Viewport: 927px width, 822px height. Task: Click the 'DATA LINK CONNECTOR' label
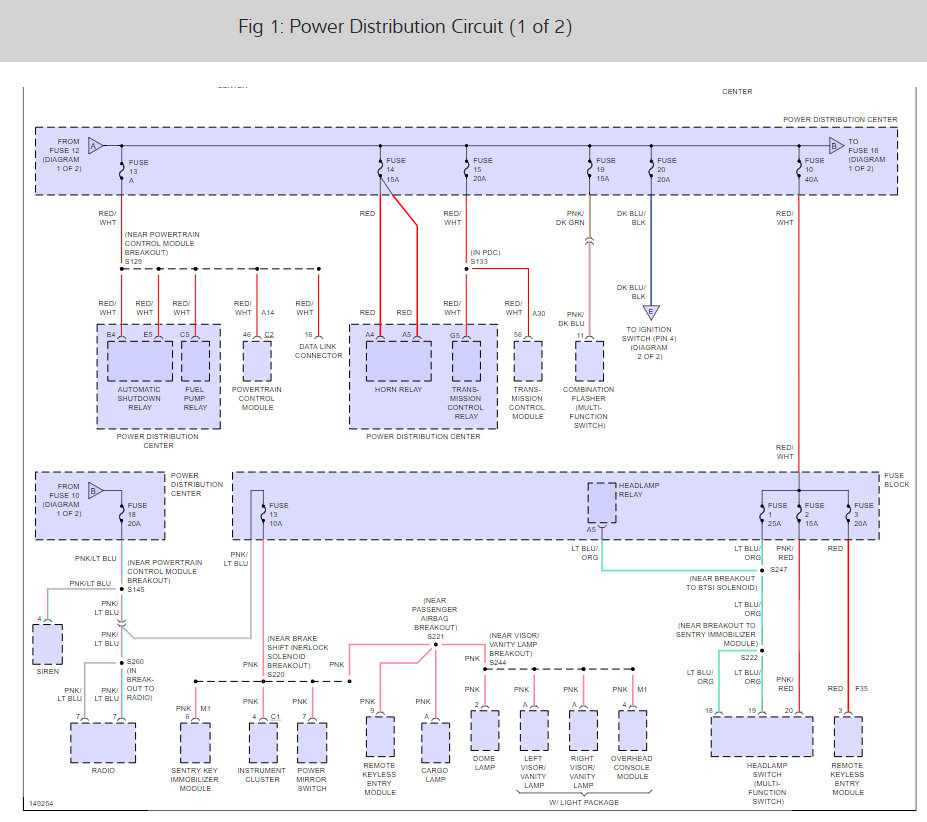[318, 351]
